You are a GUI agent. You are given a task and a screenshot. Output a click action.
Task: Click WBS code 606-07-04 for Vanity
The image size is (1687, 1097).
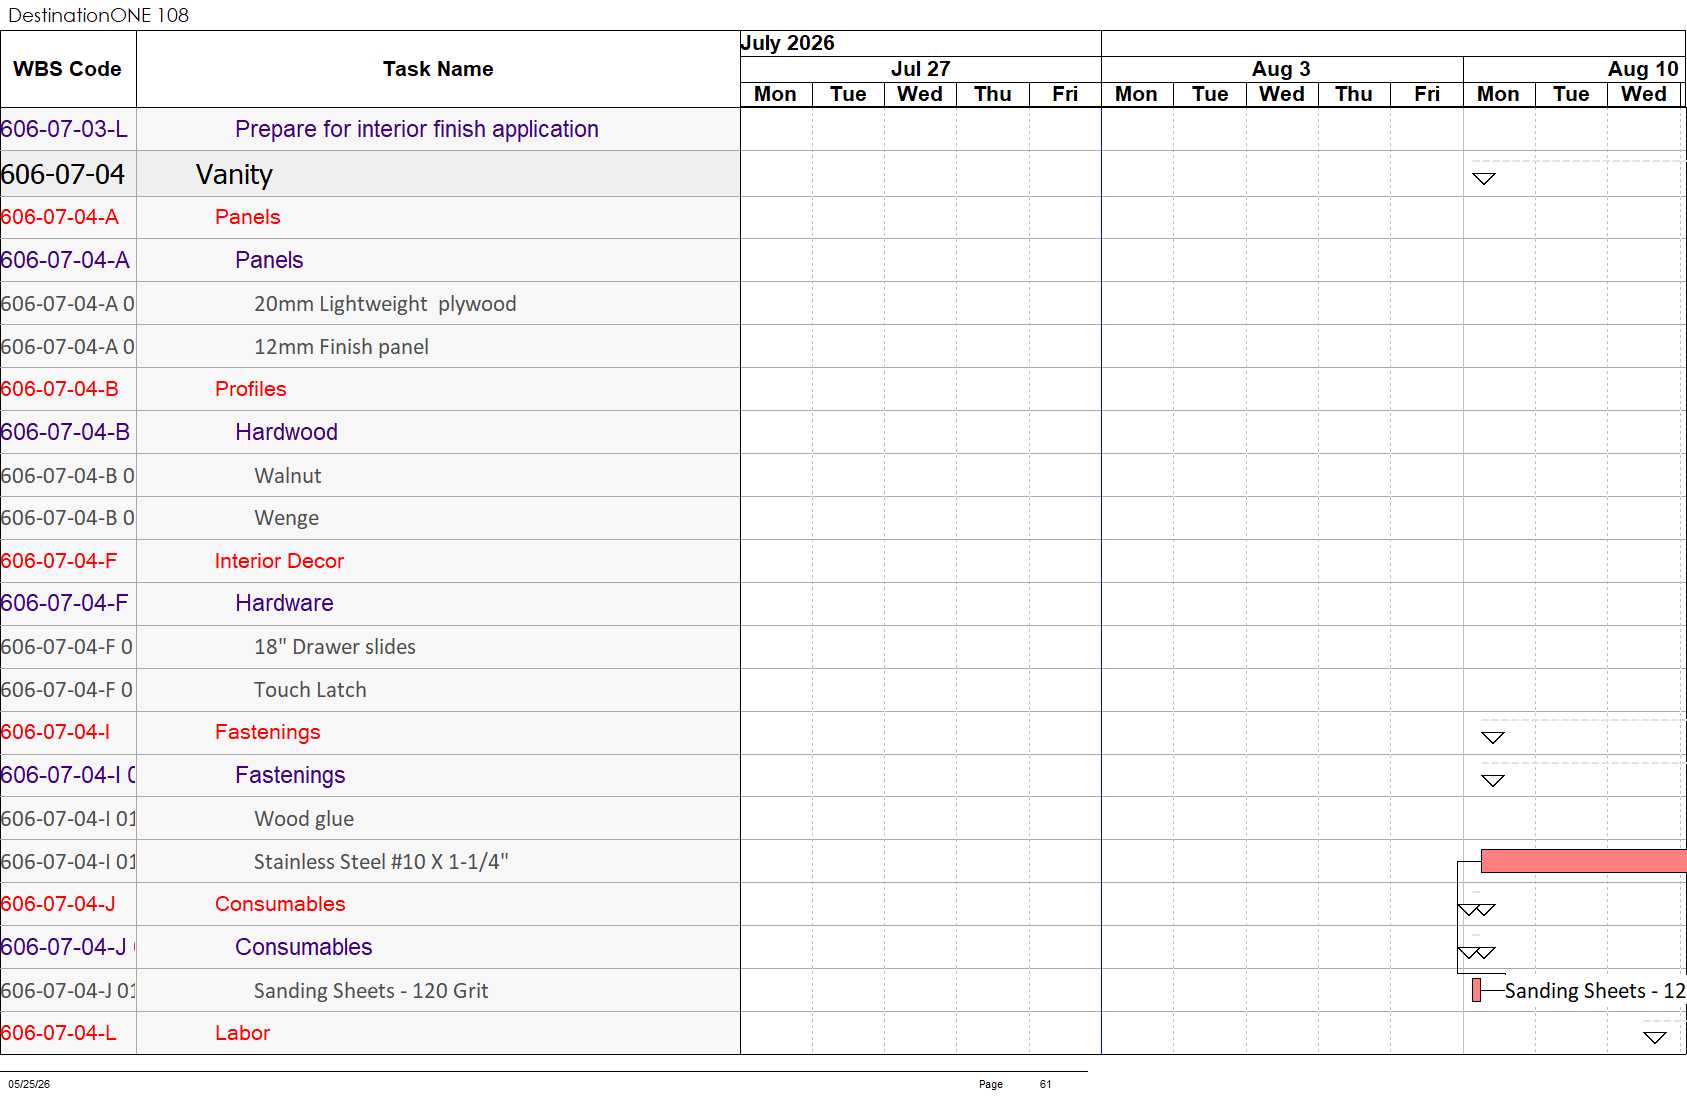[x=63, y=174]
